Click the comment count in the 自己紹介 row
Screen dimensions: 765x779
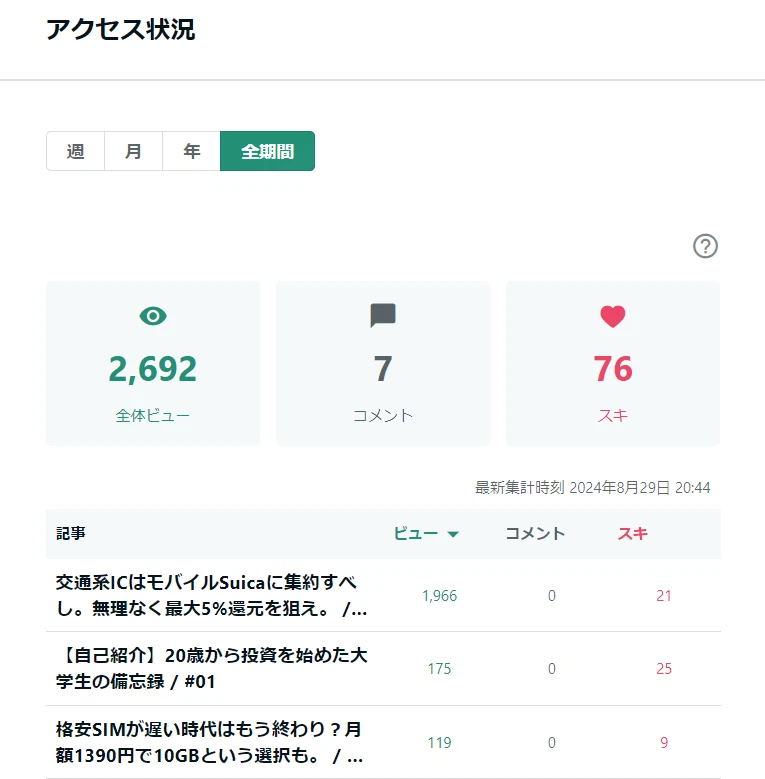point(551,669)
